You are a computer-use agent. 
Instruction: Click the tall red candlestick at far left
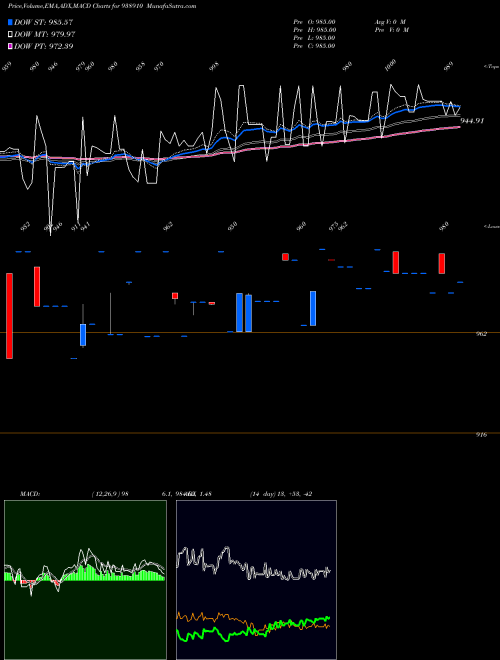click(x=9, y=316)
